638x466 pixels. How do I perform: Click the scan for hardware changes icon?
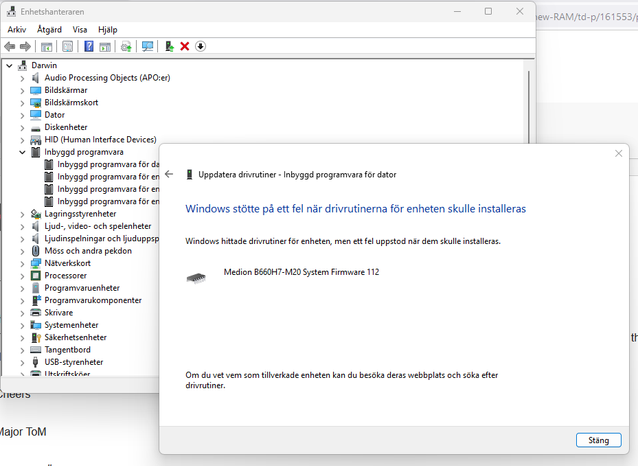[x=147, y=46]
